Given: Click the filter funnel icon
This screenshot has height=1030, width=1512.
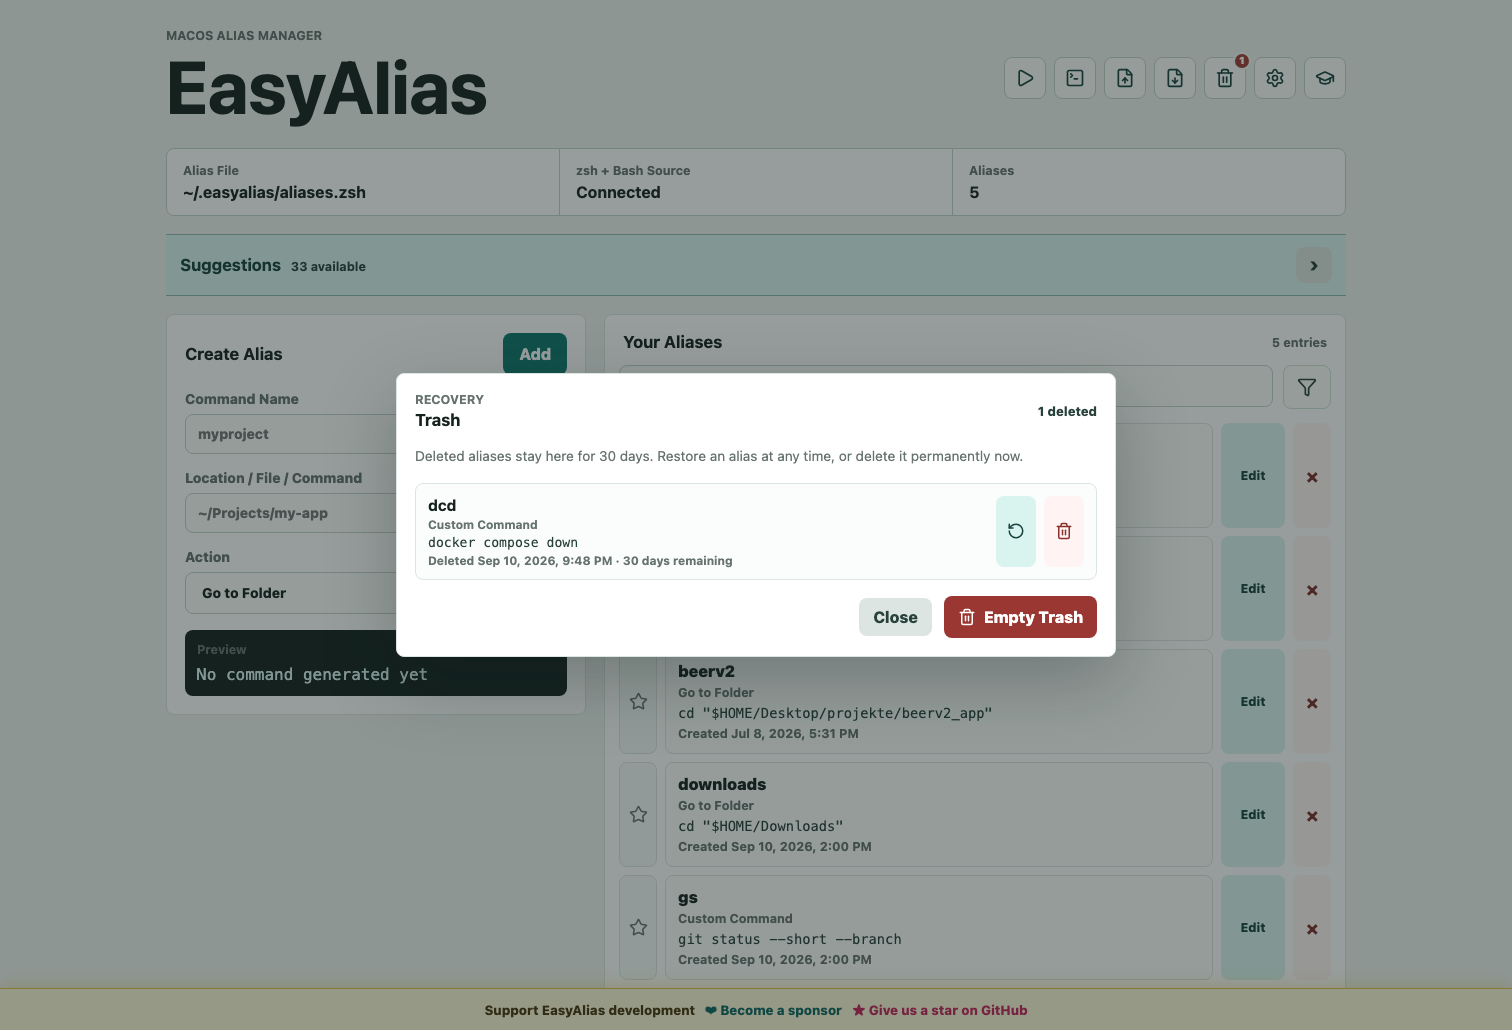Looking at the screenshot, I should [1307, 387].
